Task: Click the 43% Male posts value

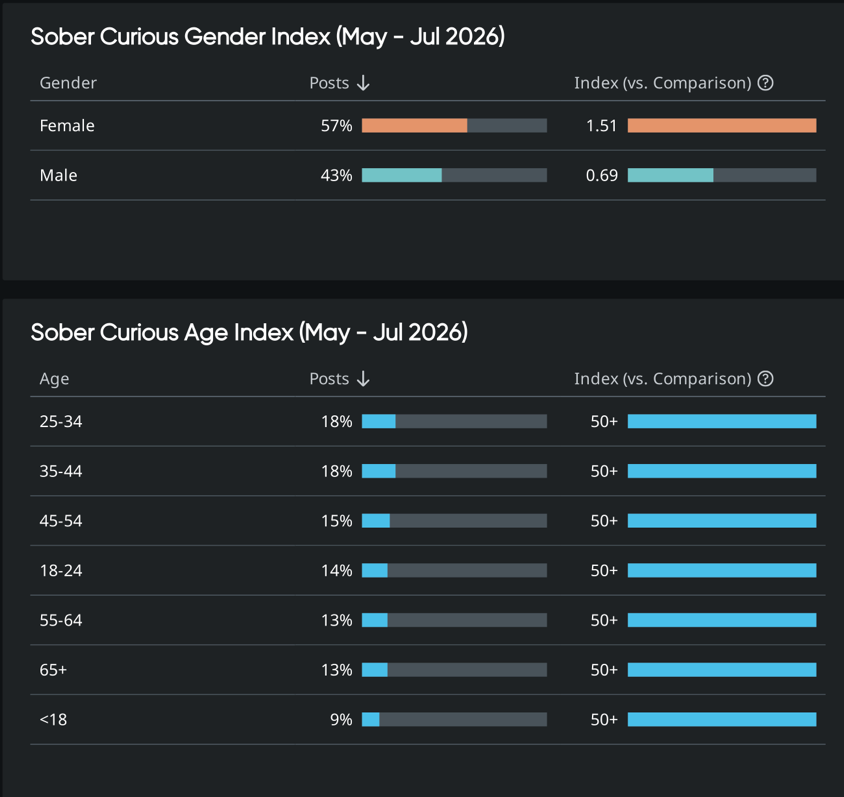Action: (336, 175)
